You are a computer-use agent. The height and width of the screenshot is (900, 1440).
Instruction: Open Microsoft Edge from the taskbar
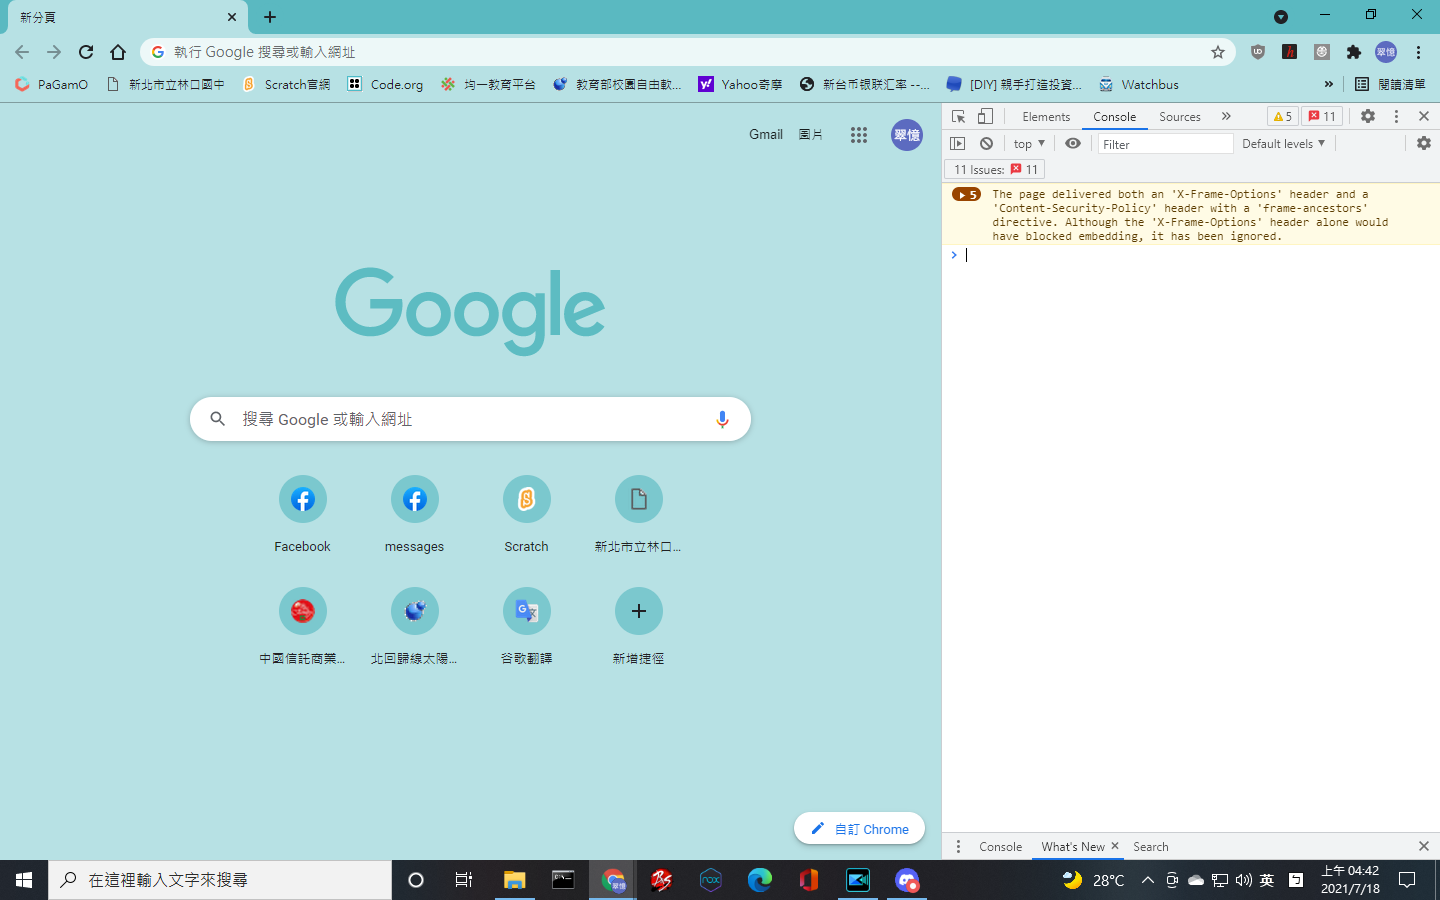click(x=760, y=880)
